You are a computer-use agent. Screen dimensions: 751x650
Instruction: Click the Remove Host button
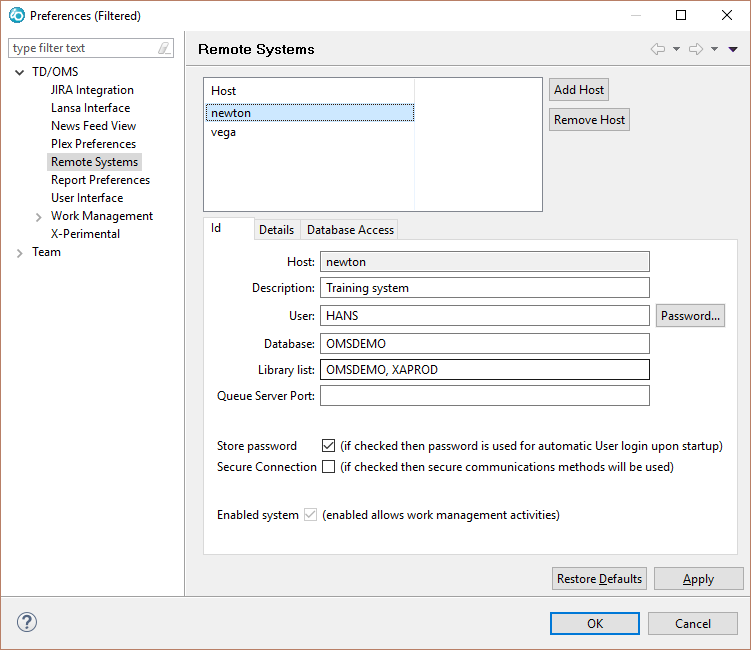tap(589, 120)
